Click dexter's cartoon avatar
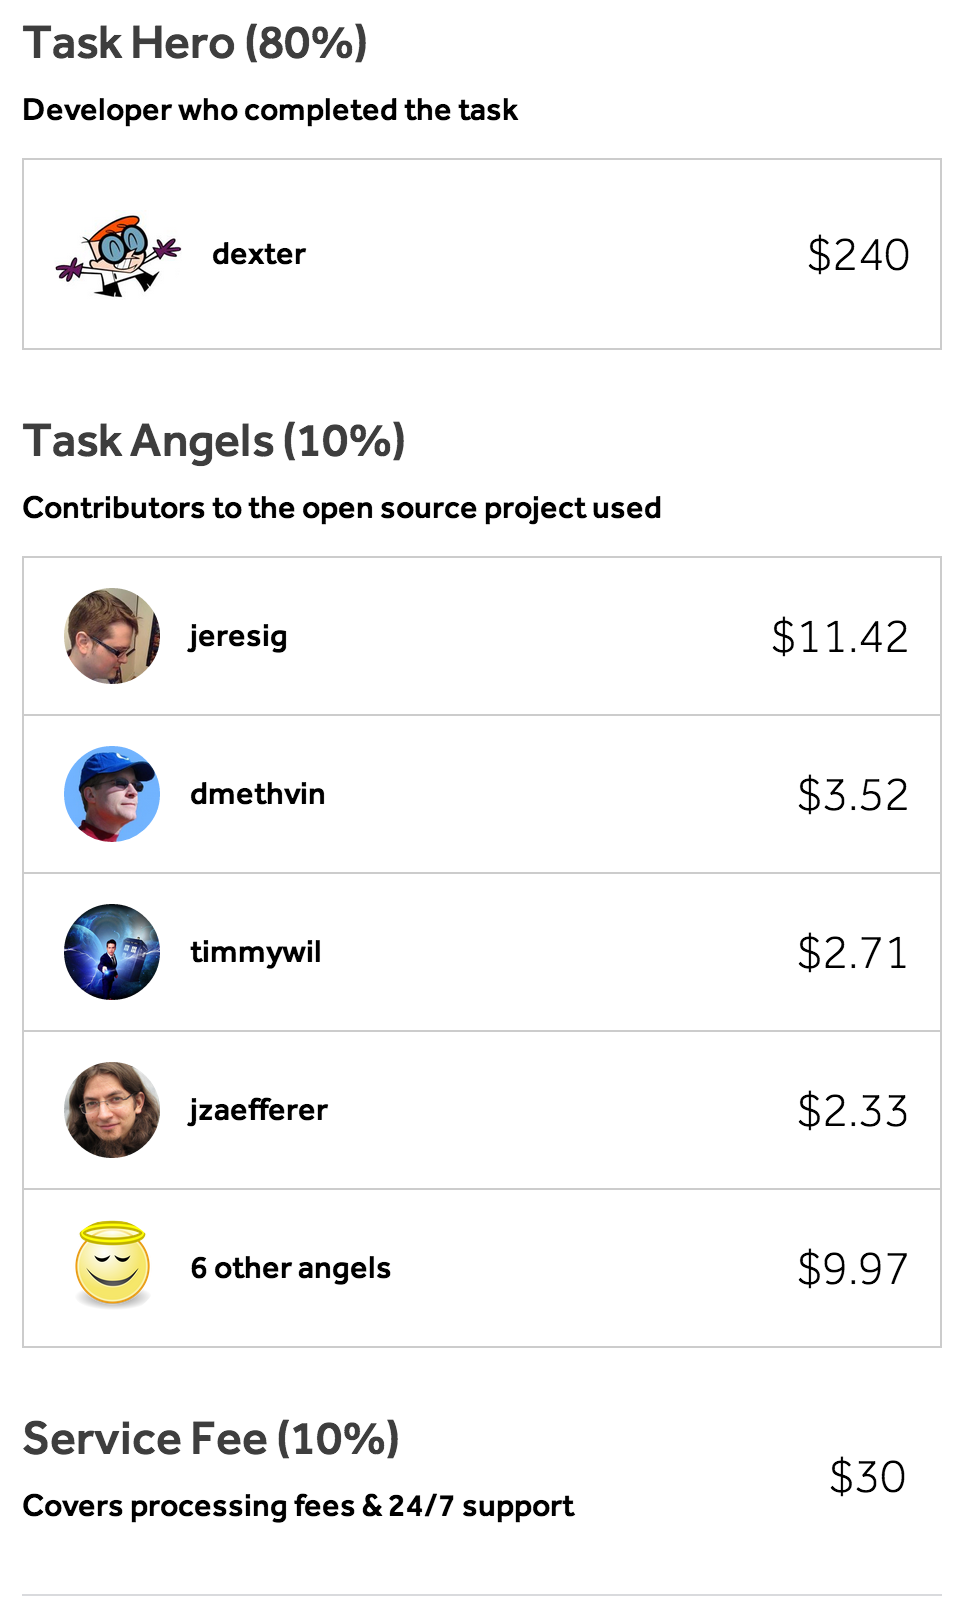The image size is (962, 1618). (x=118, y=255)
